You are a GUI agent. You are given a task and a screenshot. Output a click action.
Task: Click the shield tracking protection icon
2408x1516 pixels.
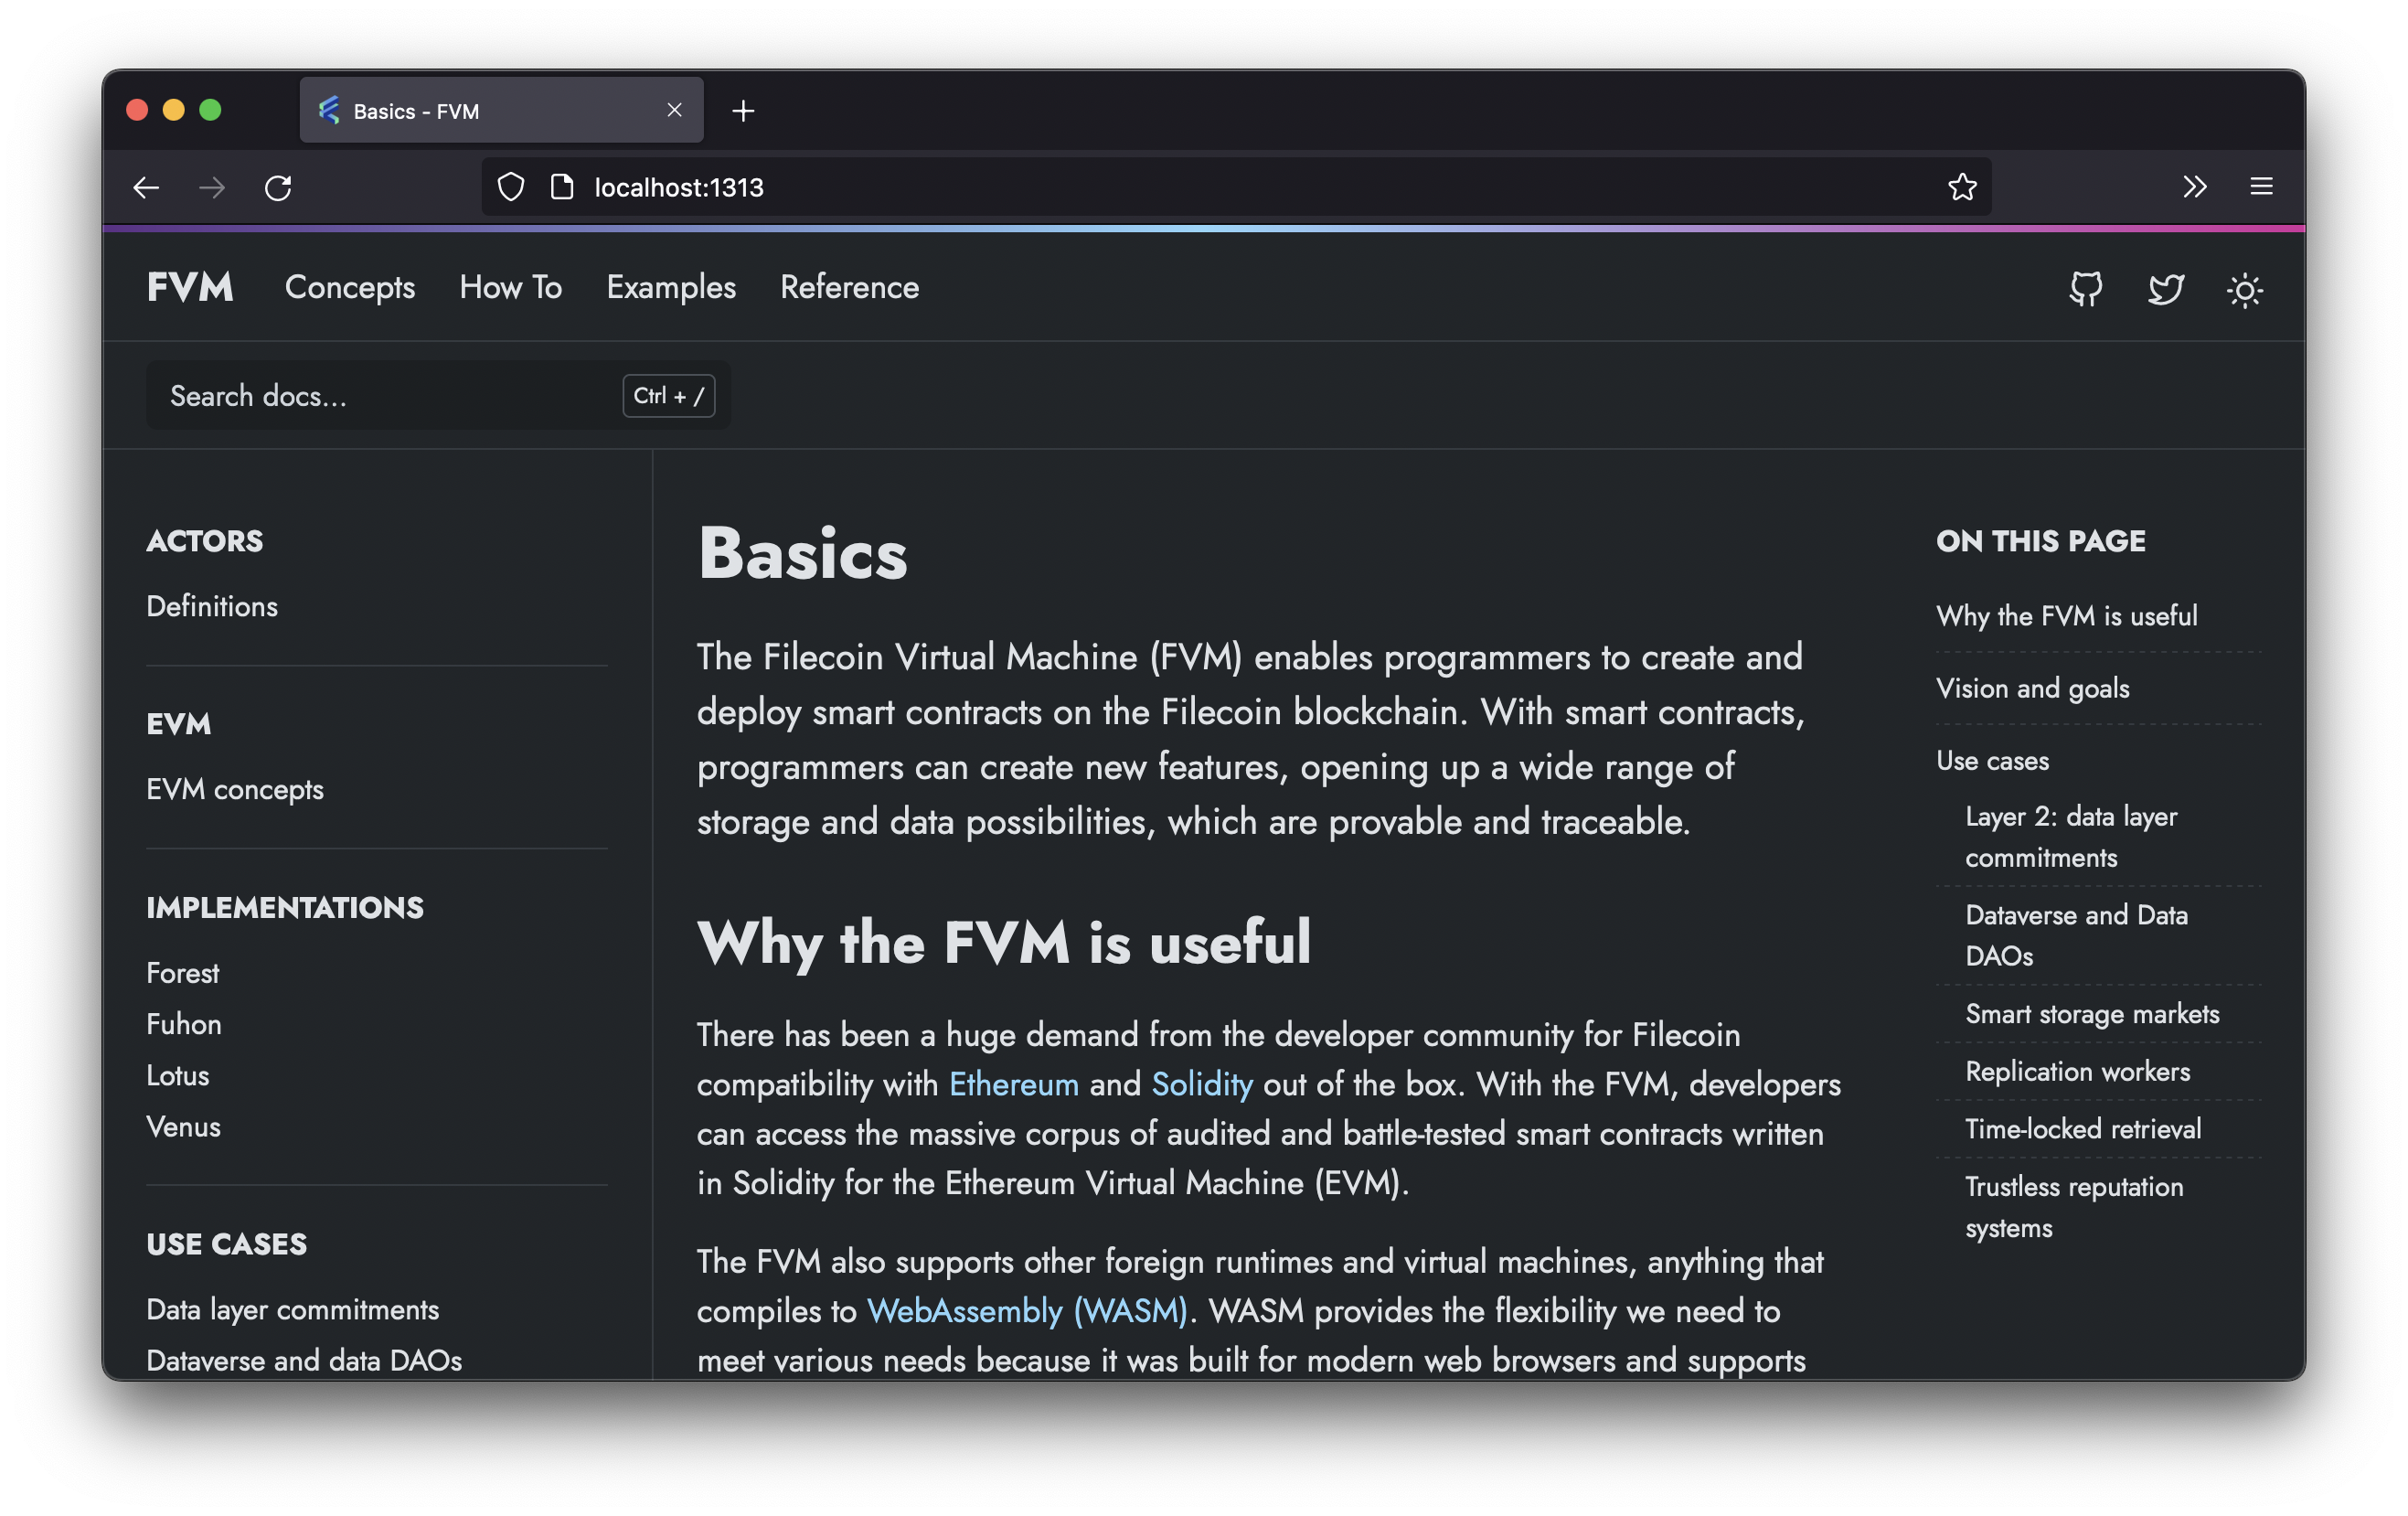pyautogui.click(x=511, y=187)
